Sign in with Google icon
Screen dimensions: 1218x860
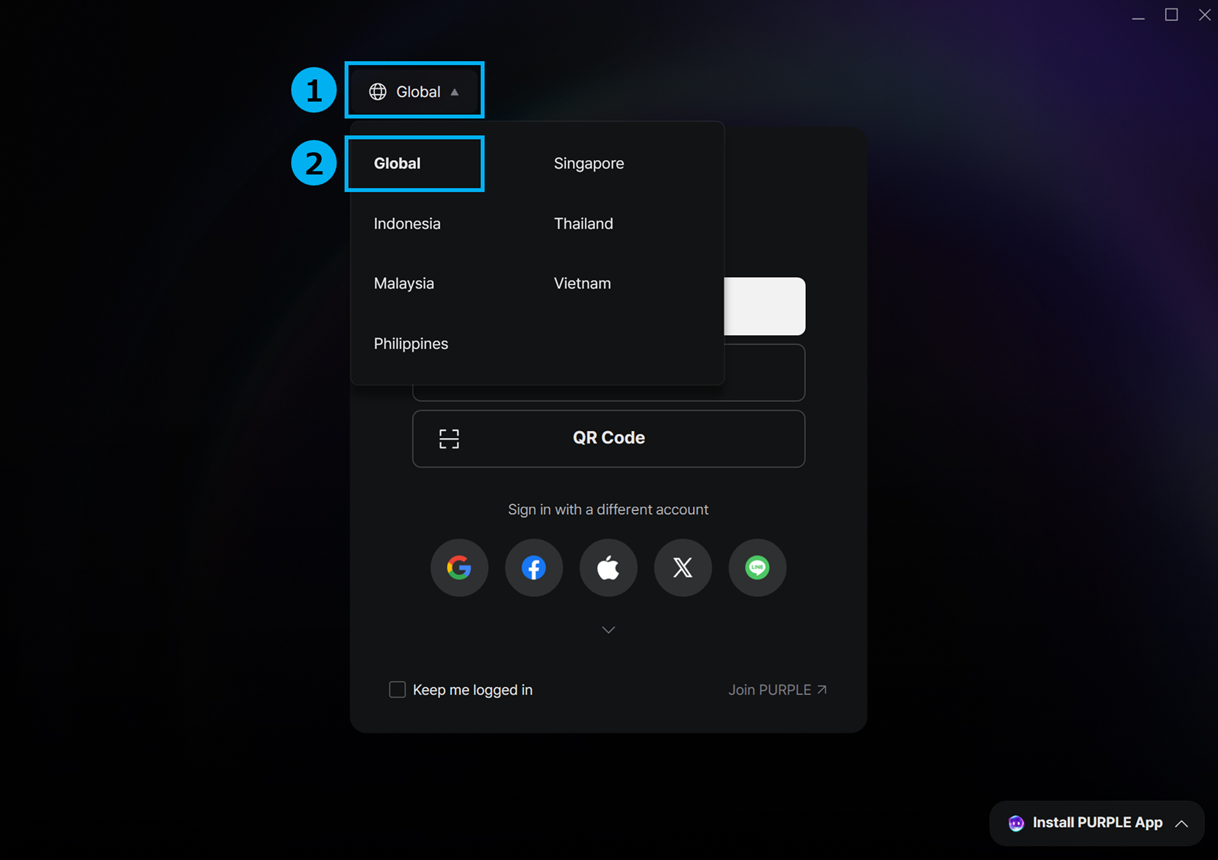(x=459, y=567)
